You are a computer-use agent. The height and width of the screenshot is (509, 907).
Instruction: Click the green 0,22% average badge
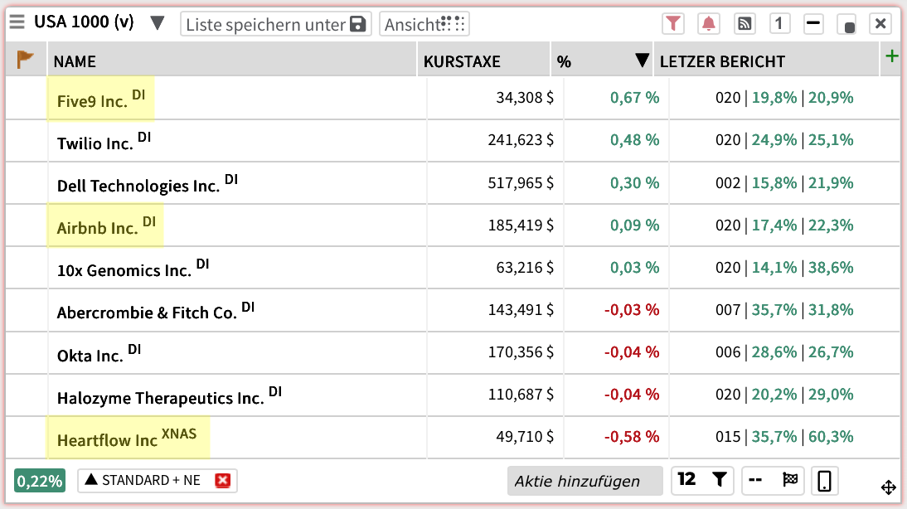click(x=39, y=481)
